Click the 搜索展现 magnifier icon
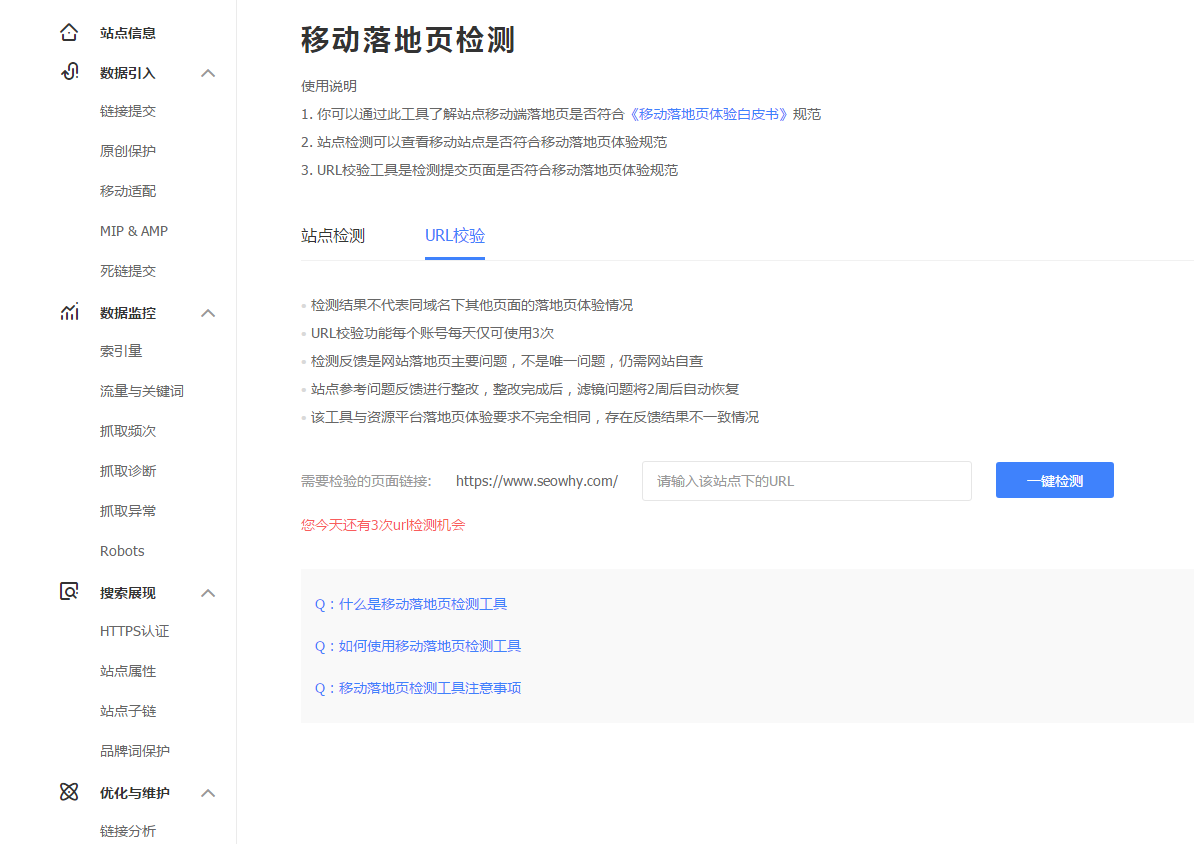 point(68,592)
